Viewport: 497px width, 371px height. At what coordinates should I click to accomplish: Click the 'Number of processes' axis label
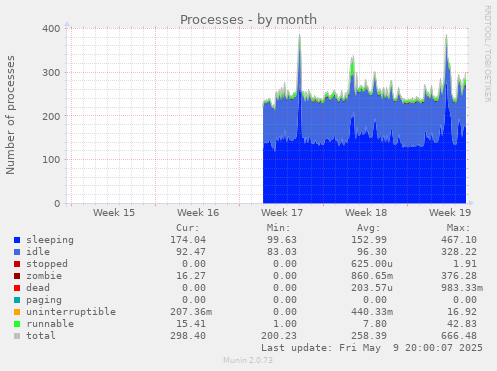pyautogui.click(x=10, y=115)
